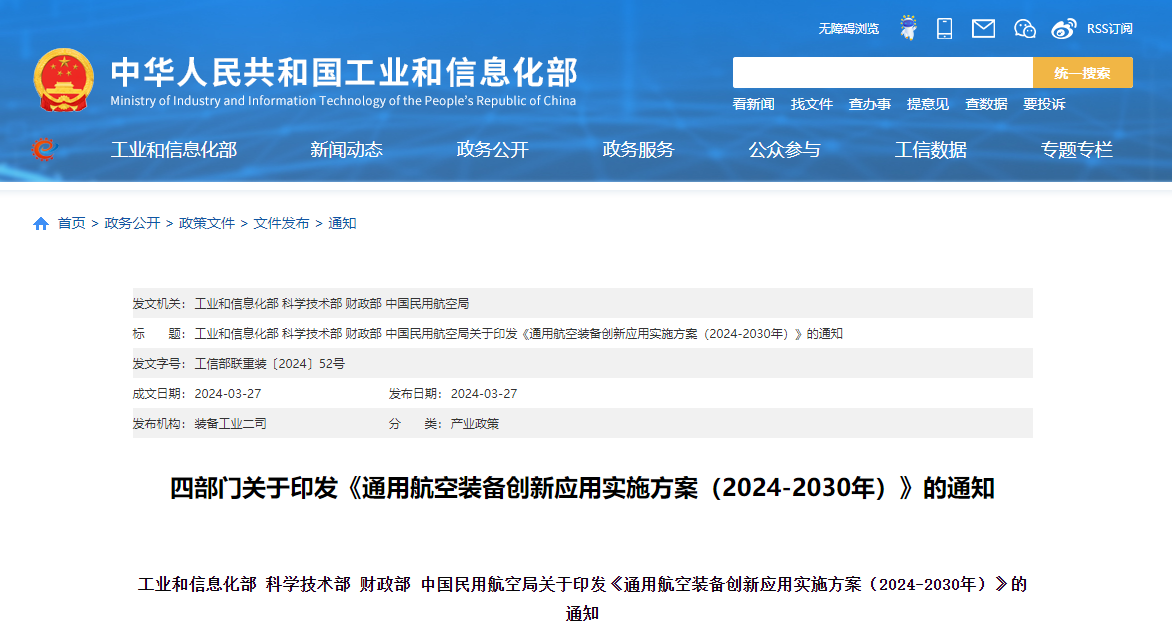Click the email envelope icon
The width and height of the screenshot is (1172, 625).
tap(983, 28)
